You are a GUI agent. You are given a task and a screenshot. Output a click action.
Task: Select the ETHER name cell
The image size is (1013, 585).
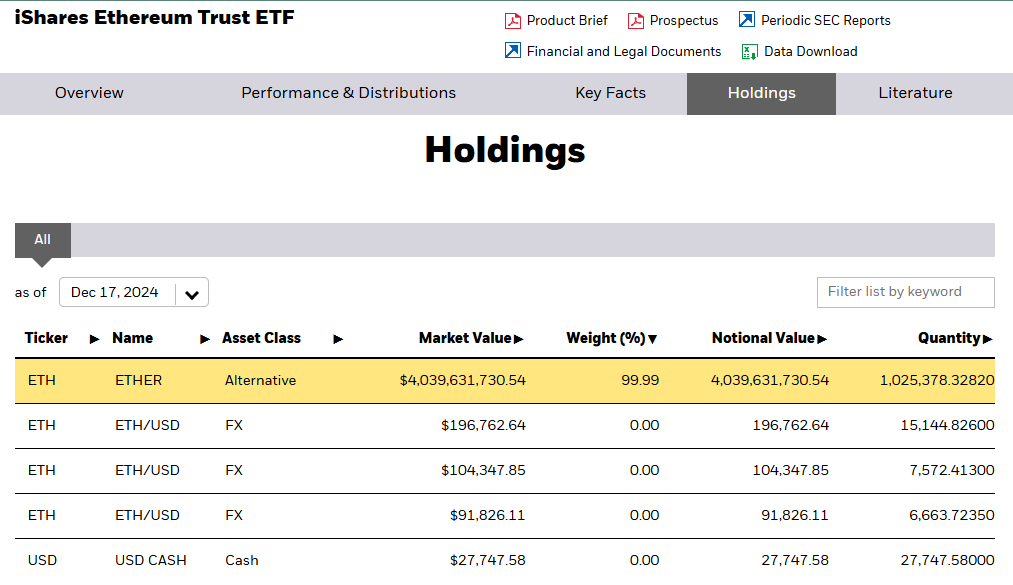[138, 381]
